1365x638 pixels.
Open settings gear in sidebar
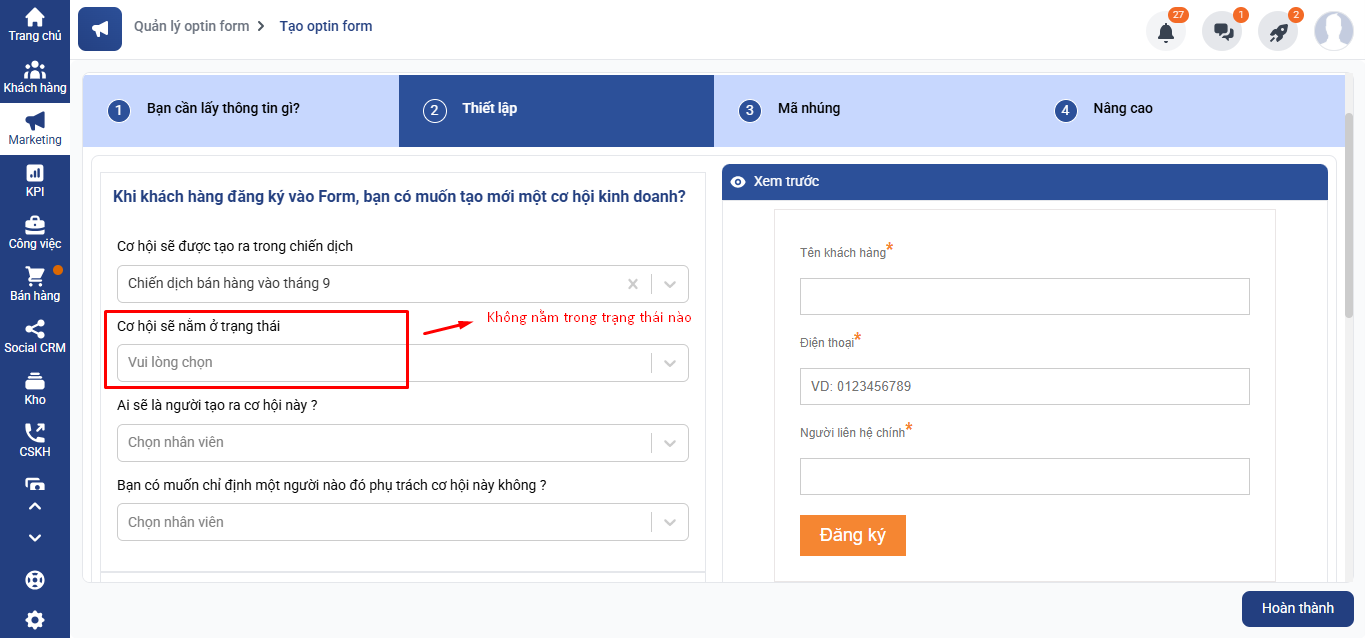(35, 619)
